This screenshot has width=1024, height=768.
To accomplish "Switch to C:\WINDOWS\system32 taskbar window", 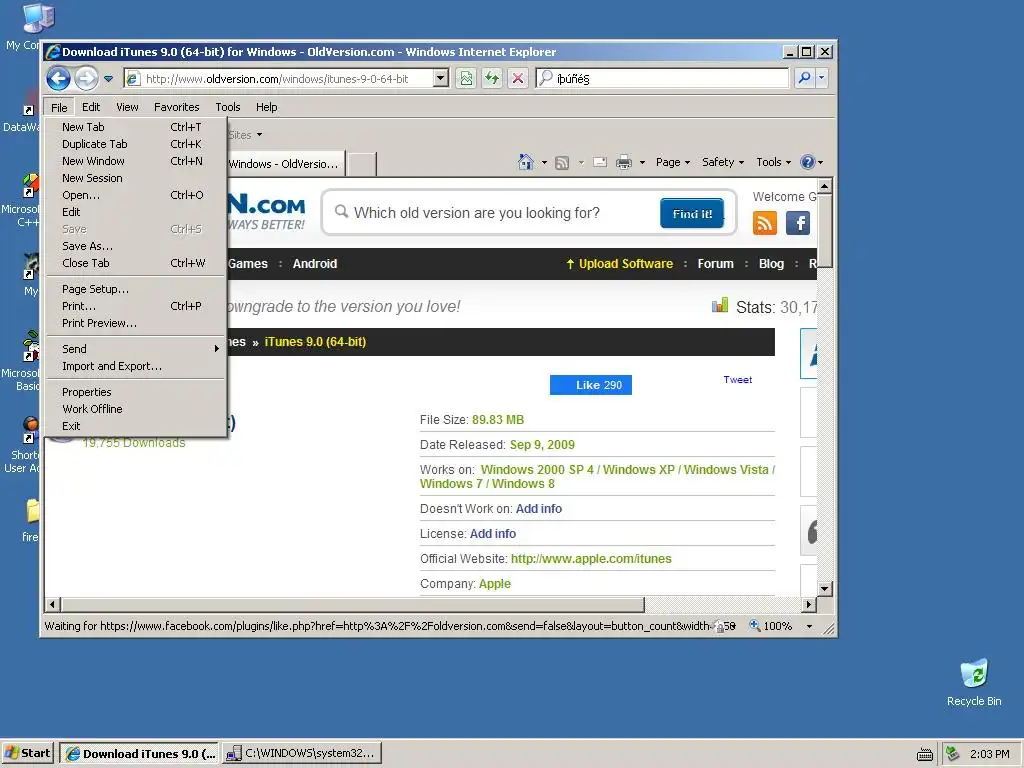I will (x=302, y=753).
